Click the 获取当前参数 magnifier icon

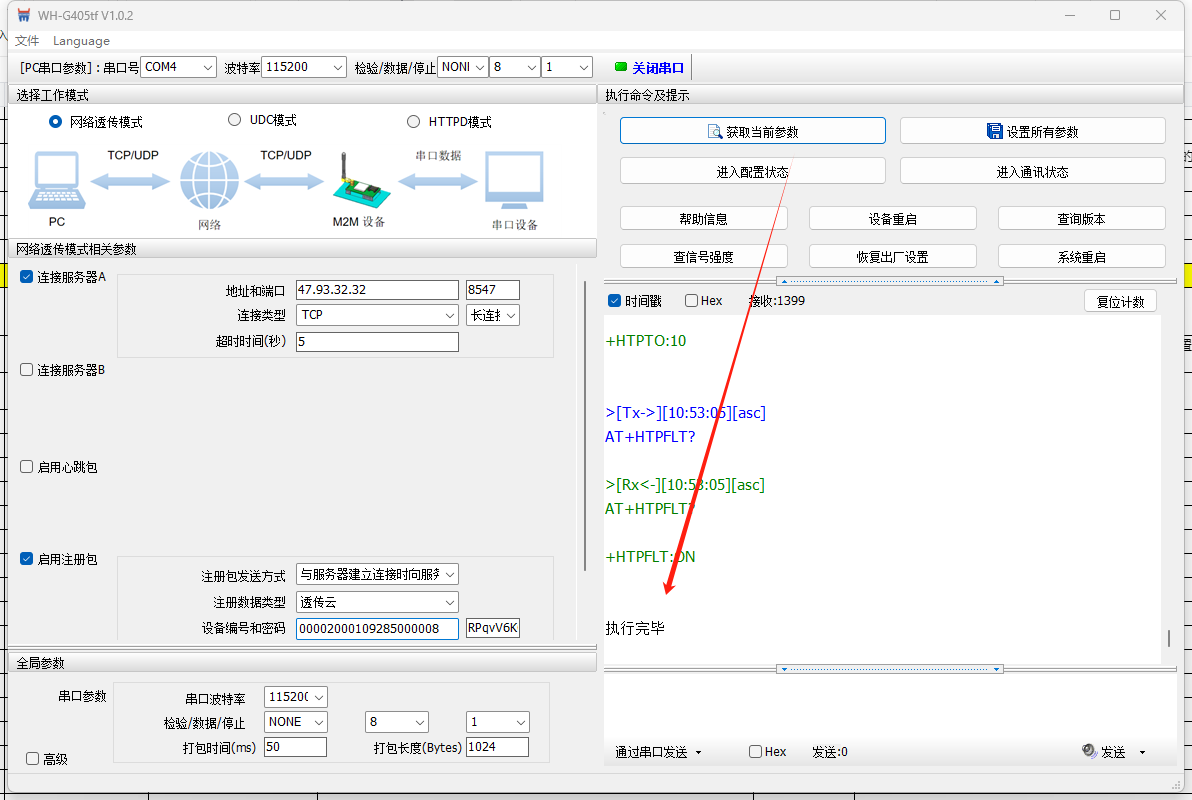(x=715, y=132)
